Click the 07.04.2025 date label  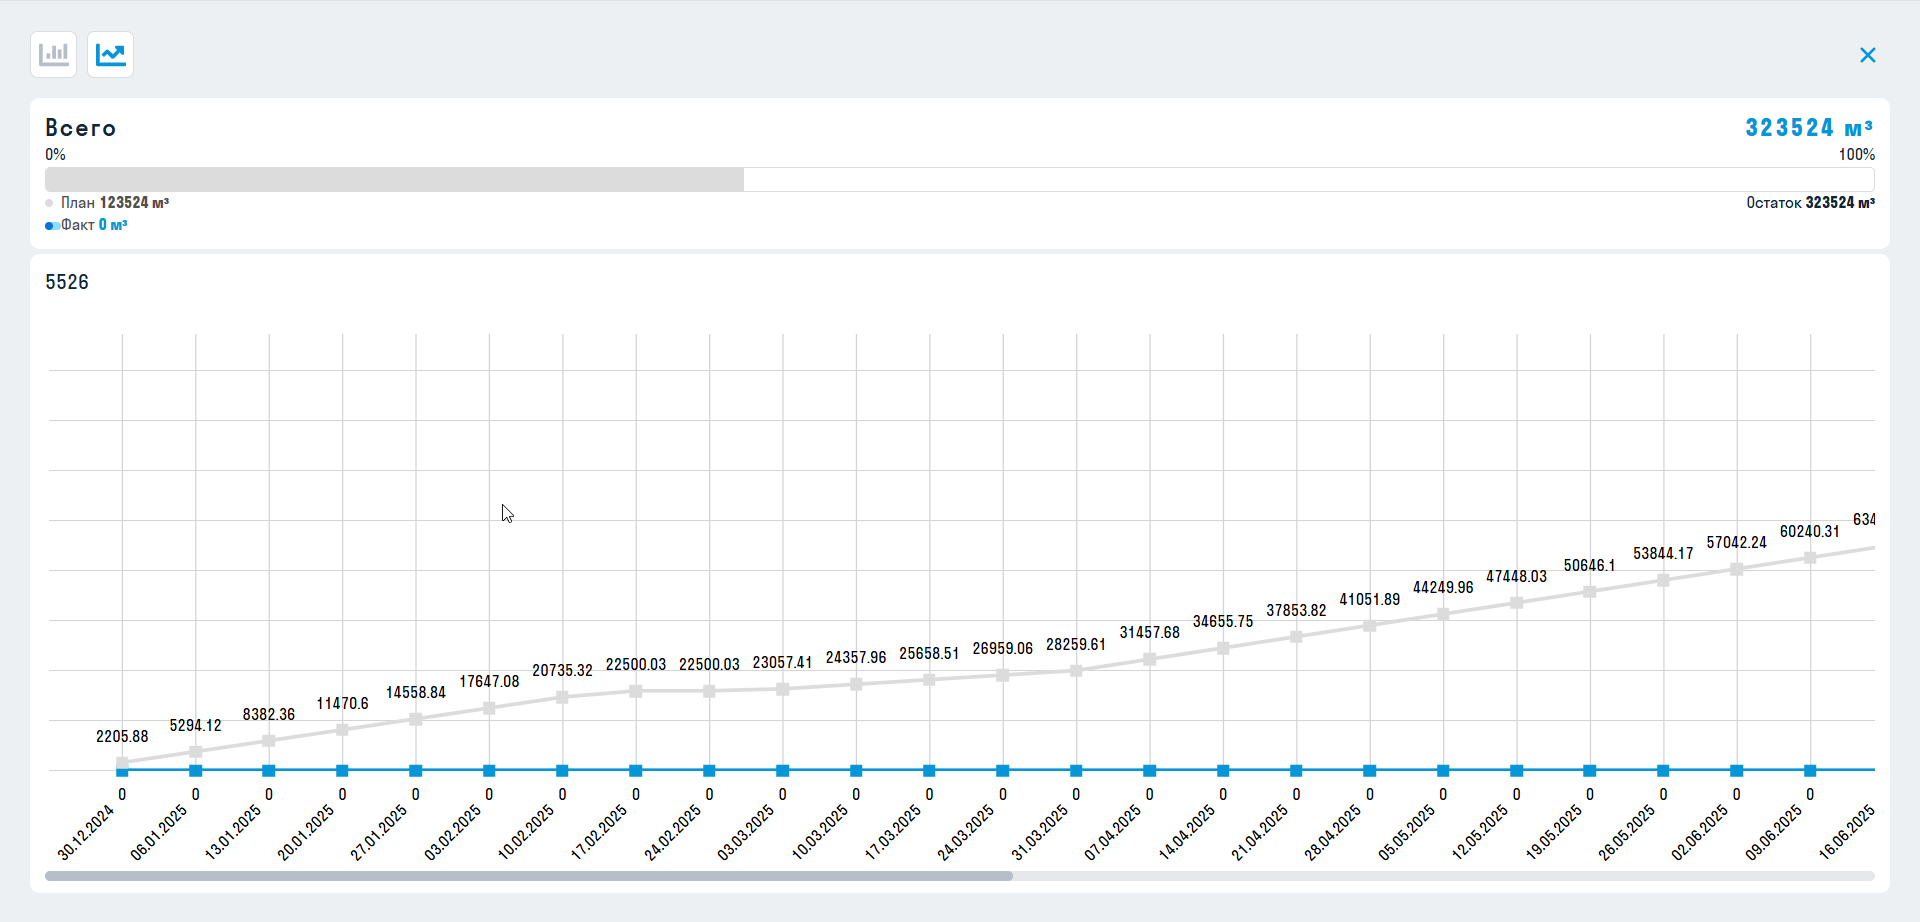click(1113, 833)
